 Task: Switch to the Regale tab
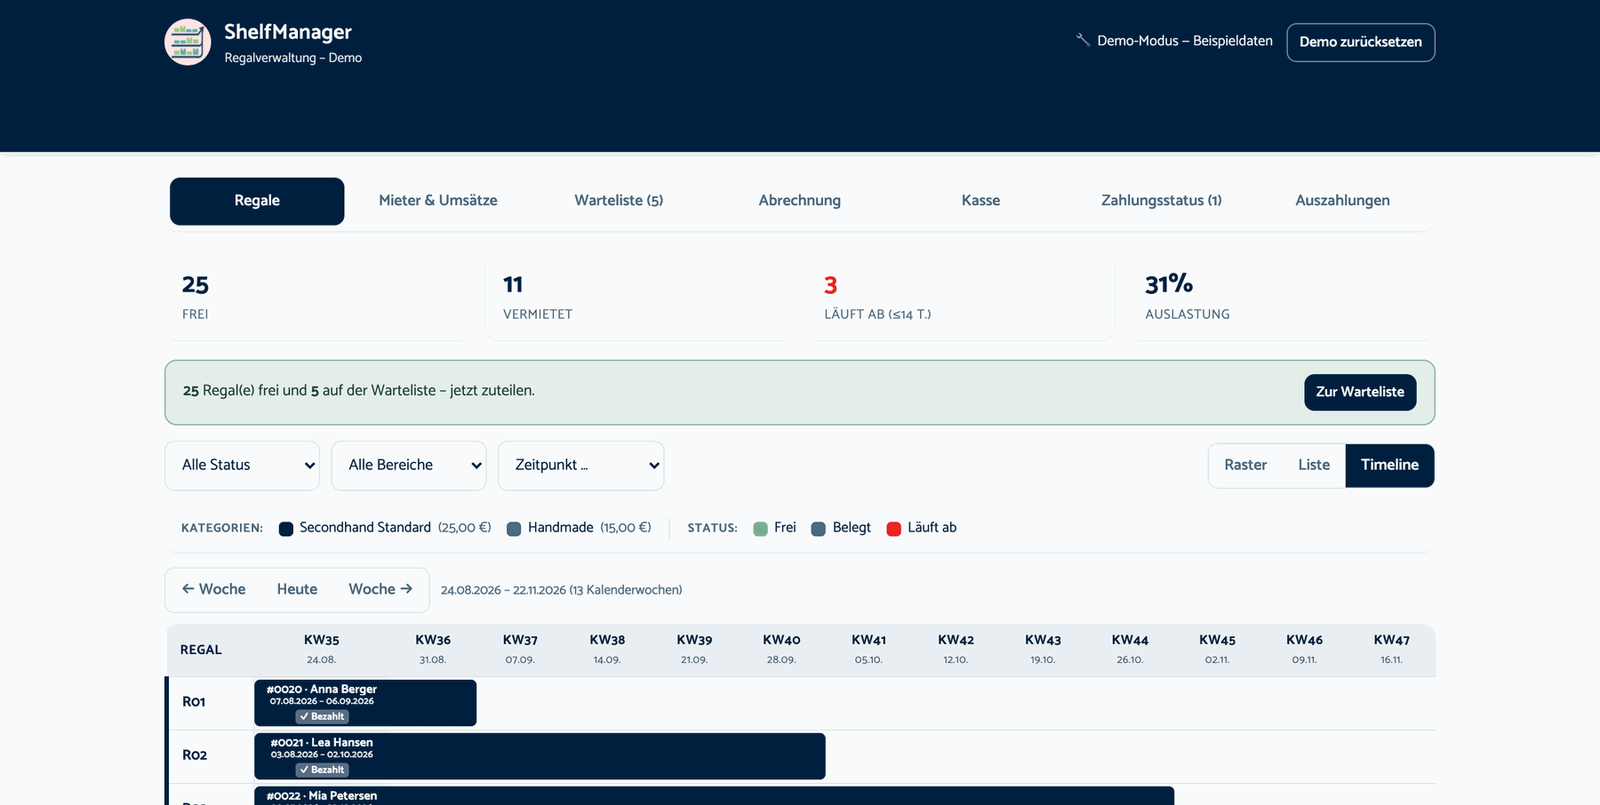coord(257,201)
